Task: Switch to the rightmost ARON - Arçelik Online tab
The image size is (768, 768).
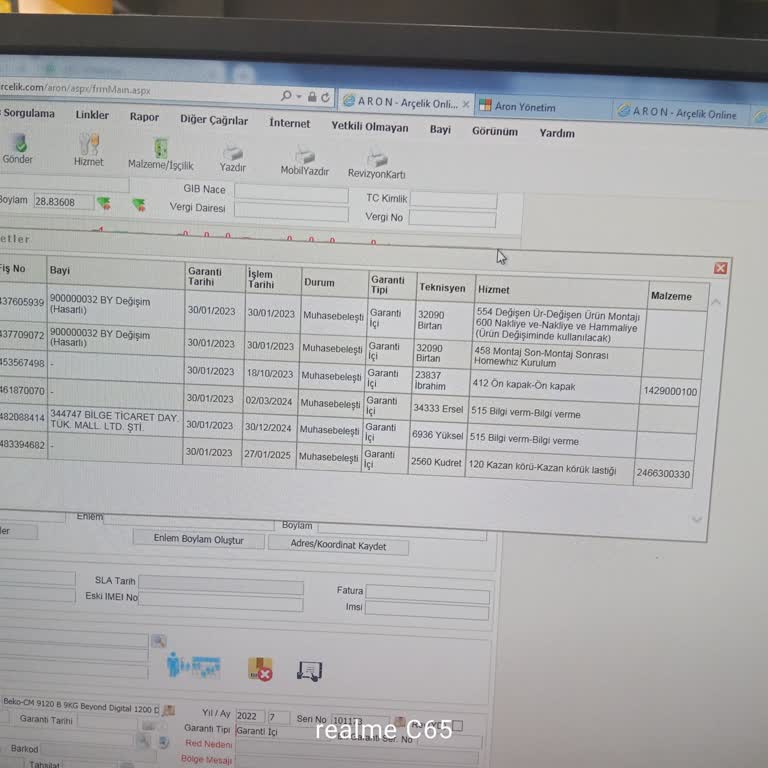Action: click(682, 112)
